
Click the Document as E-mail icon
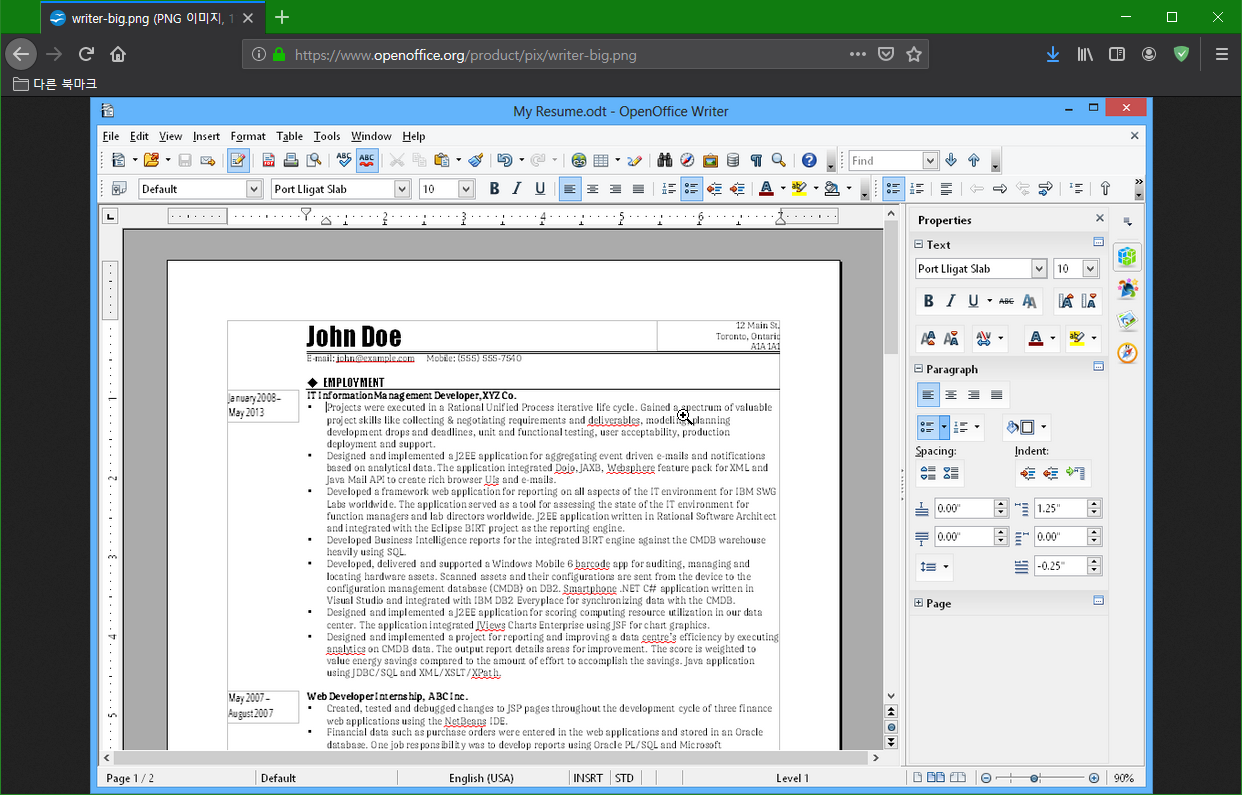208,160
